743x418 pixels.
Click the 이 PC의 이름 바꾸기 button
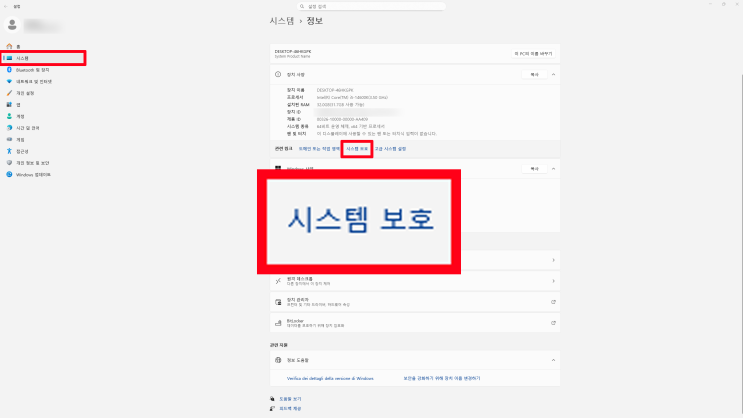534,54
